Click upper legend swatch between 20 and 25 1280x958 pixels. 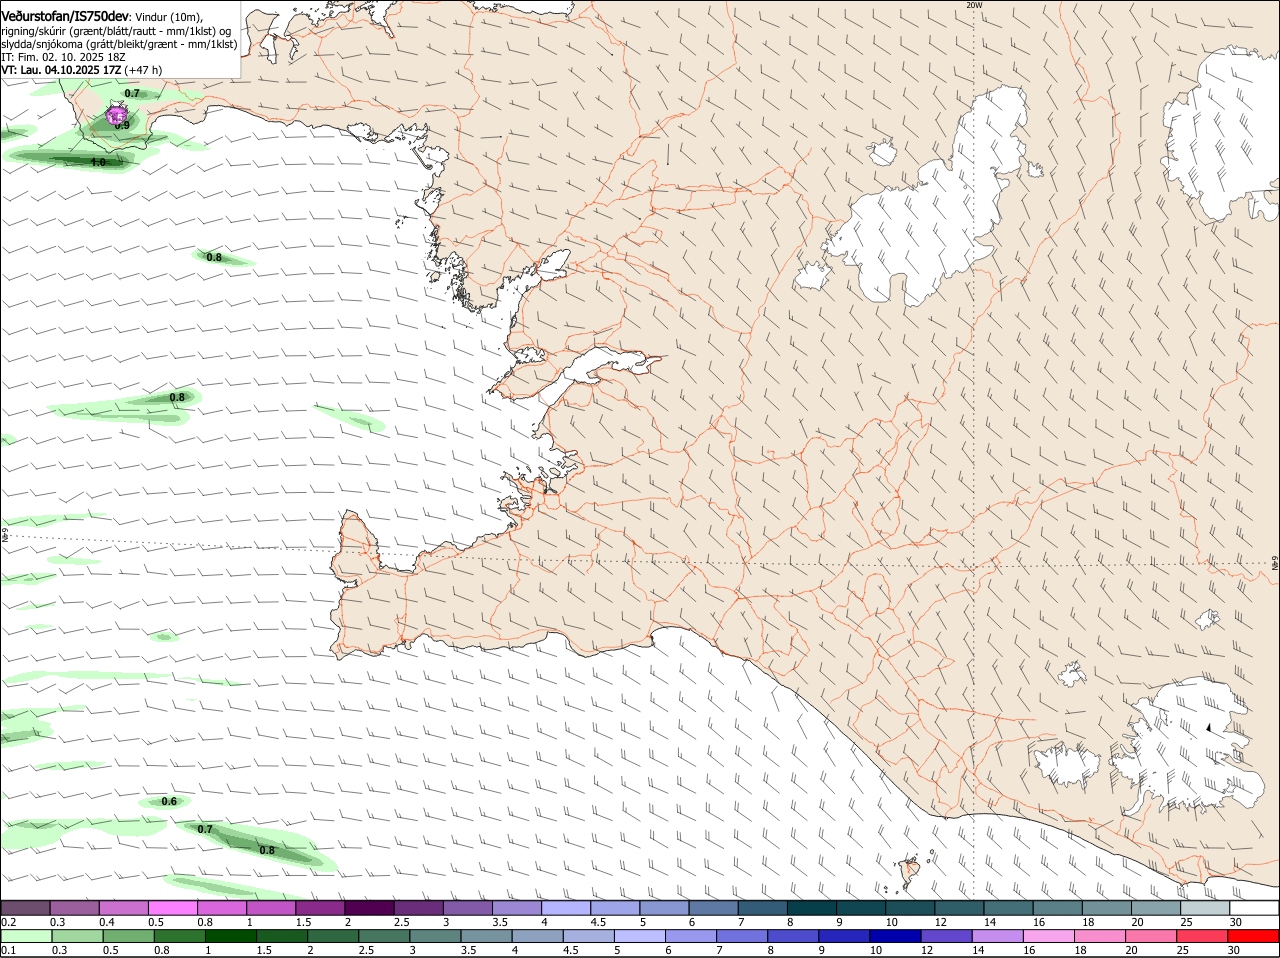tap(1156, 907)
